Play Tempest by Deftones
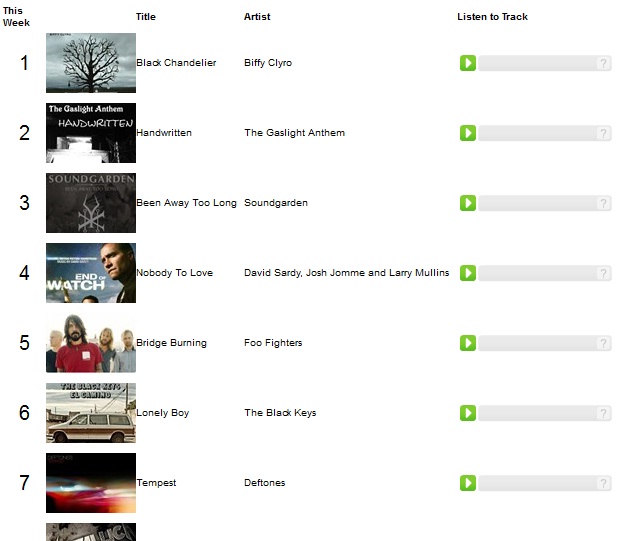Viewport: 617px width, 541px height. [468, 483]
